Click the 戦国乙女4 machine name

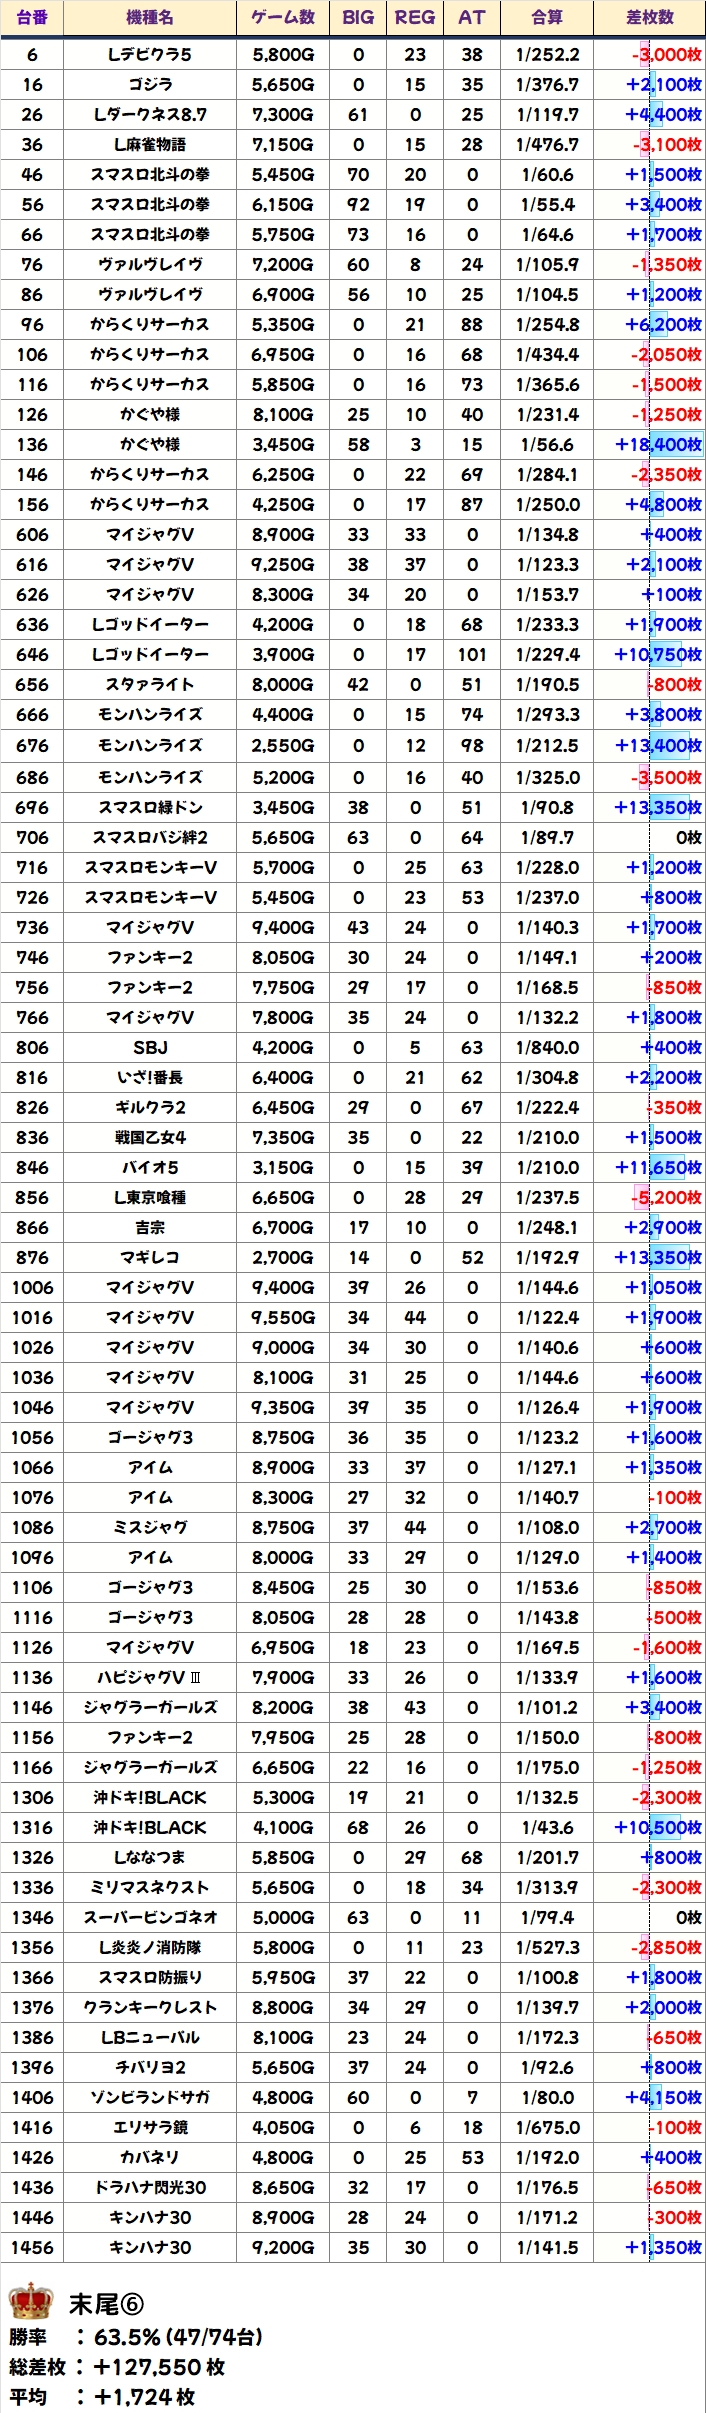(x=150, y=1137)
